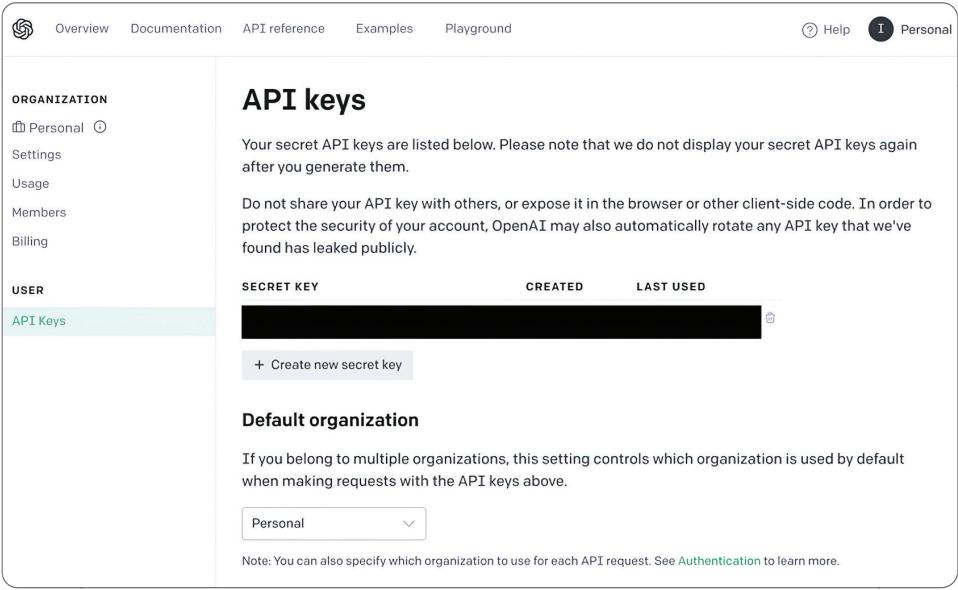Go to the Billing page
This screenshot has height=590, width=958.
(x=30, y=241)
